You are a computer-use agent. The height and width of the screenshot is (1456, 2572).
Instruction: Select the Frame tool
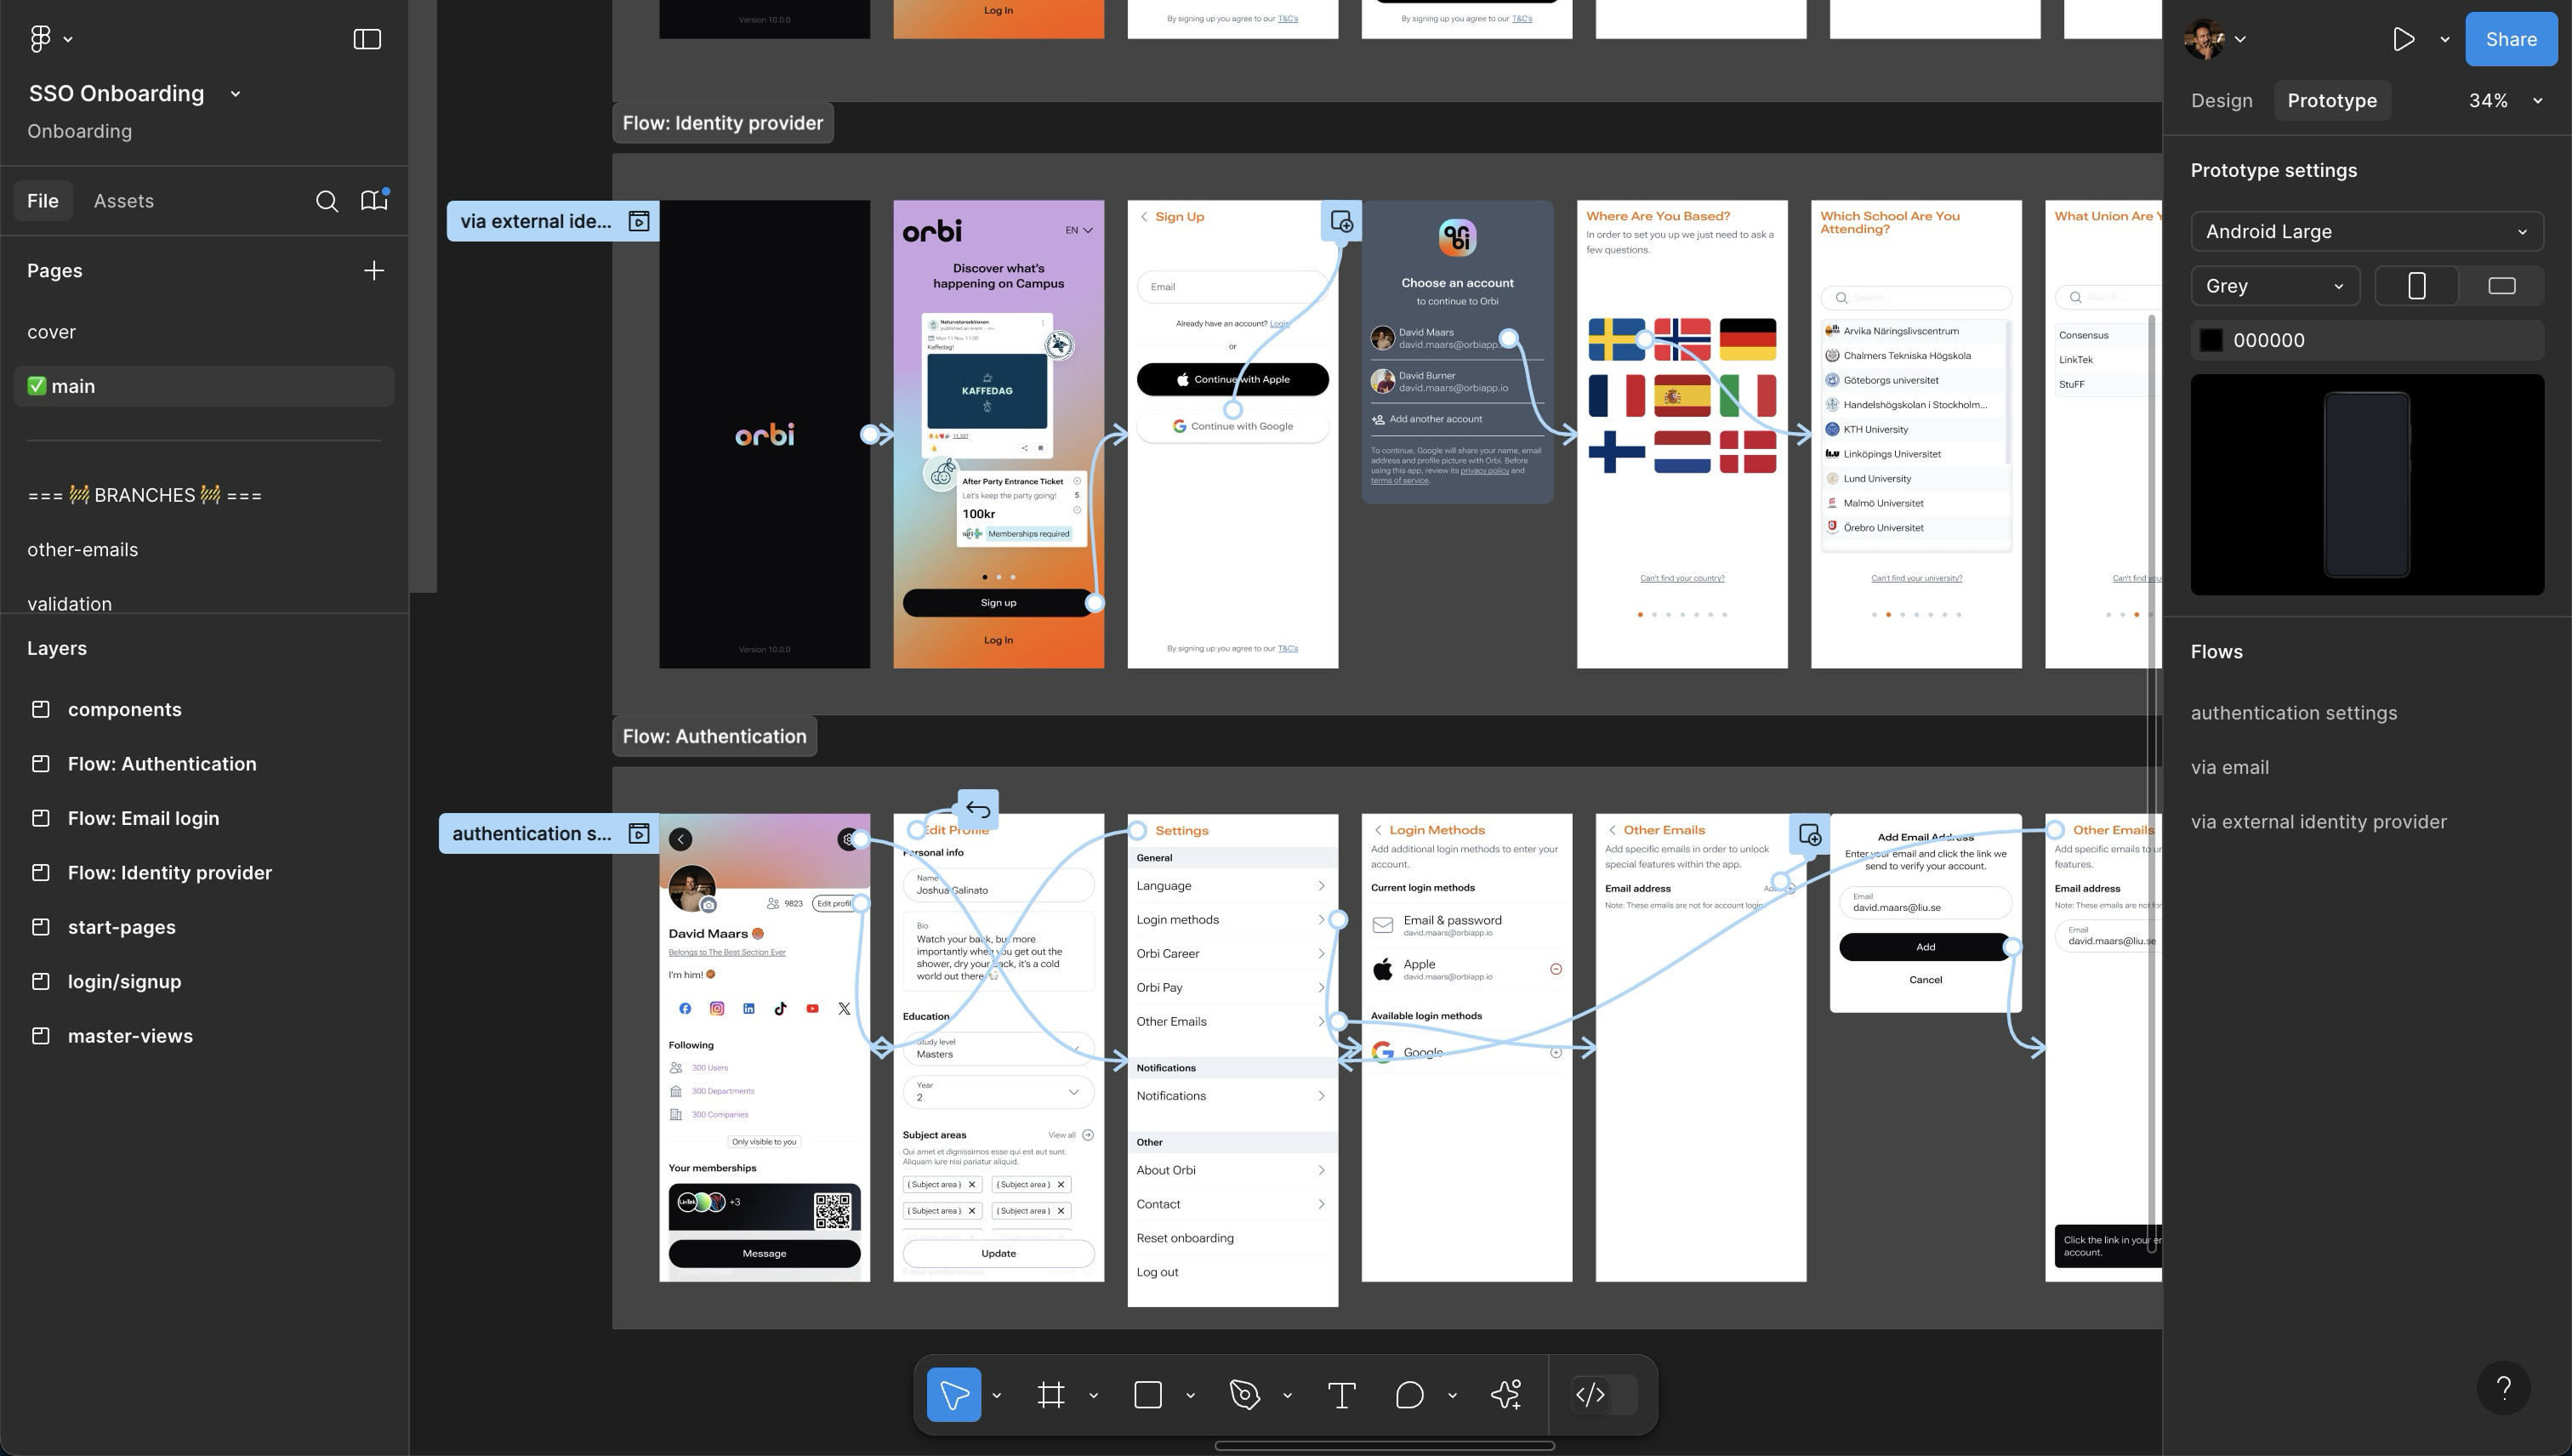pos(1051,1394)
